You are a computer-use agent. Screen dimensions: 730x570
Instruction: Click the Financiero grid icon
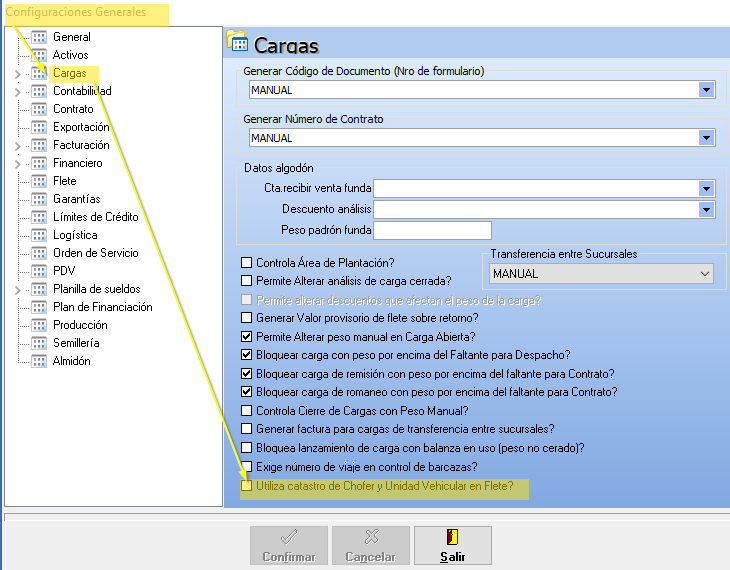(x=39, y=163)
